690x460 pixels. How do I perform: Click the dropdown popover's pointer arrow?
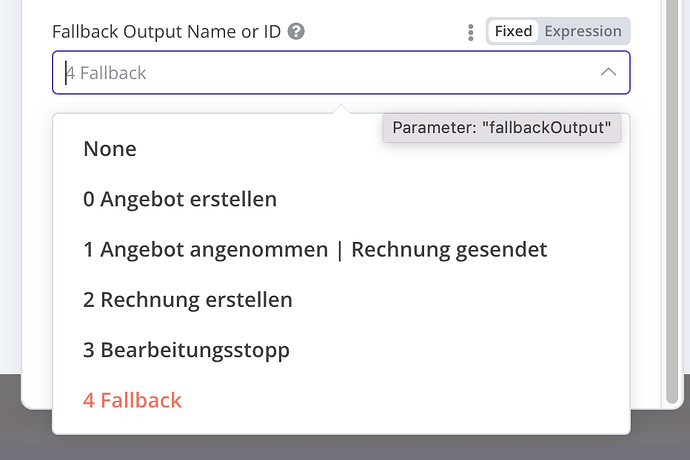click(x=341, y=108)
